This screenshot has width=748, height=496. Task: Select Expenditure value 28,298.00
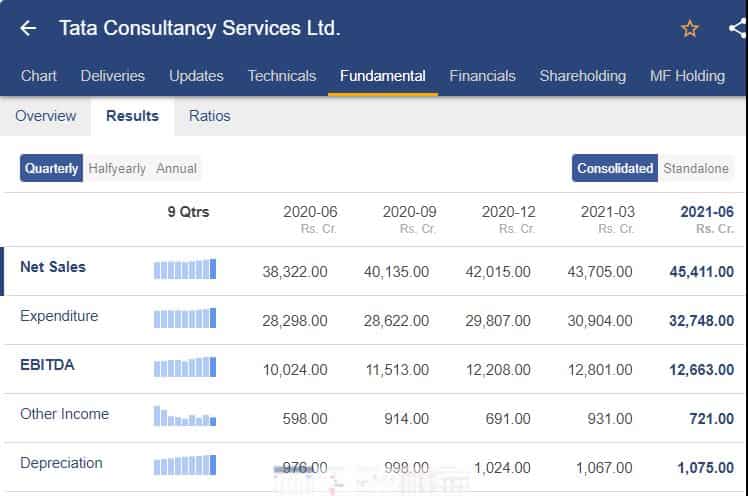295,321
